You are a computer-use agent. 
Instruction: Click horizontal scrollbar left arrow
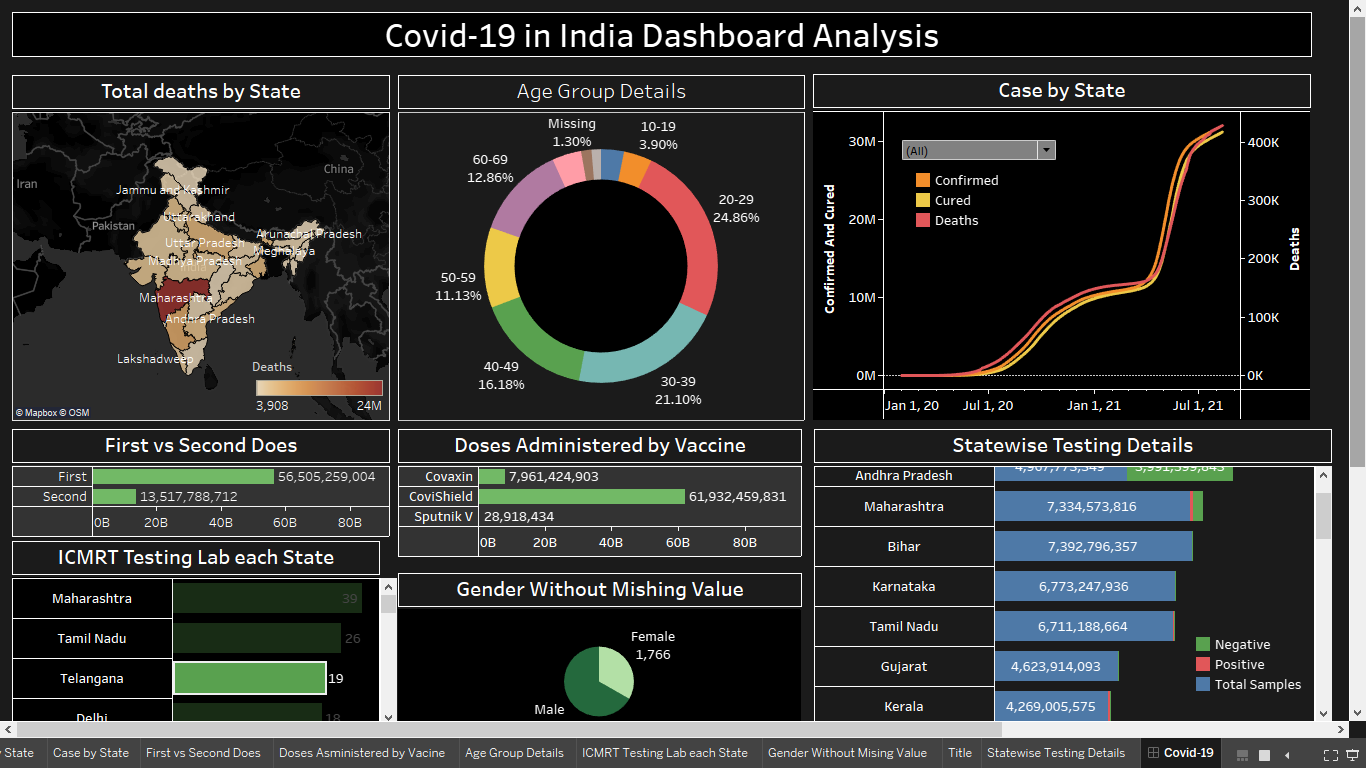coord(8,730)
